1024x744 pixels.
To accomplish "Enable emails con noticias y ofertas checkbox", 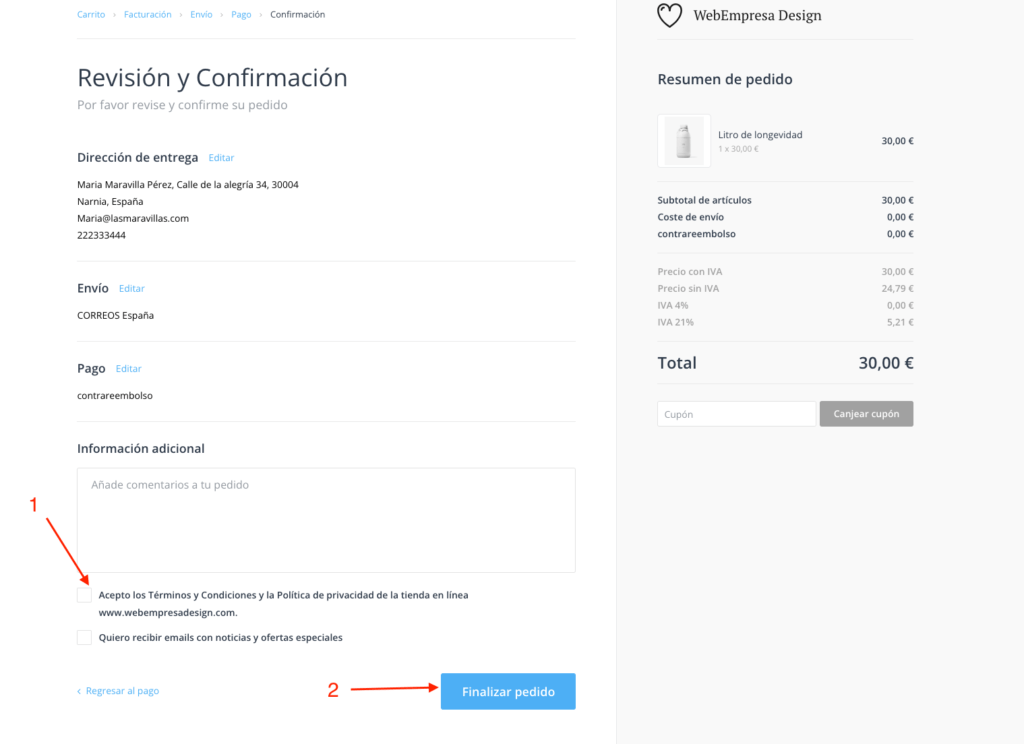I will (84, 638).
